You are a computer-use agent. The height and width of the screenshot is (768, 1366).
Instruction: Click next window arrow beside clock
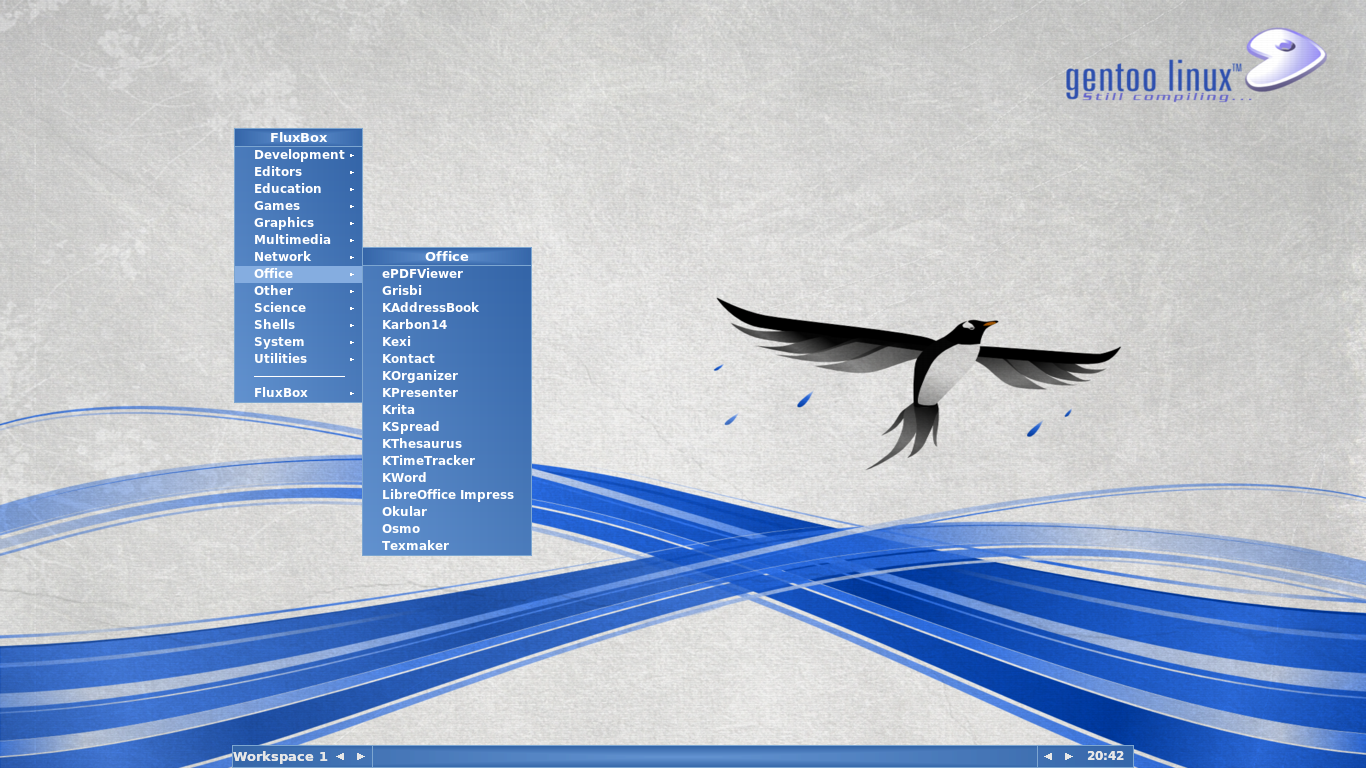click(x=1069, y=757)
